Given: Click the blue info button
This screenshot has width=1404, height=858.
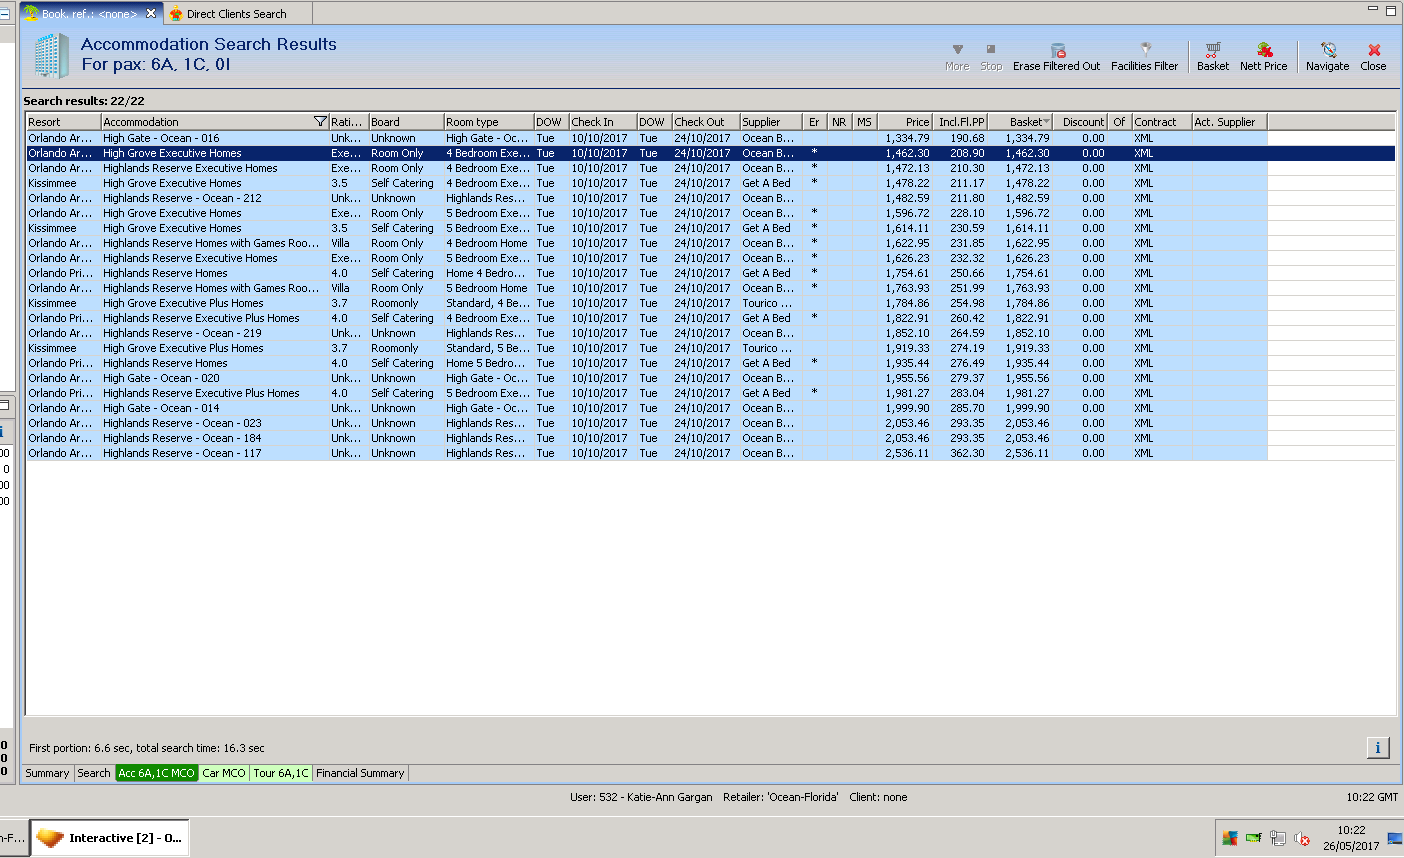Looking at the screenshot, I should coord(1378,747).
